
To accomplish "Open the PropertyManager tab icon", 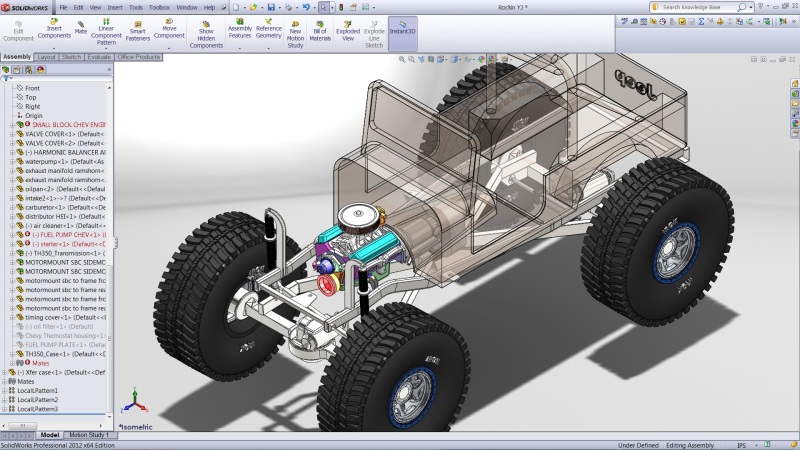I will point(17,69).
